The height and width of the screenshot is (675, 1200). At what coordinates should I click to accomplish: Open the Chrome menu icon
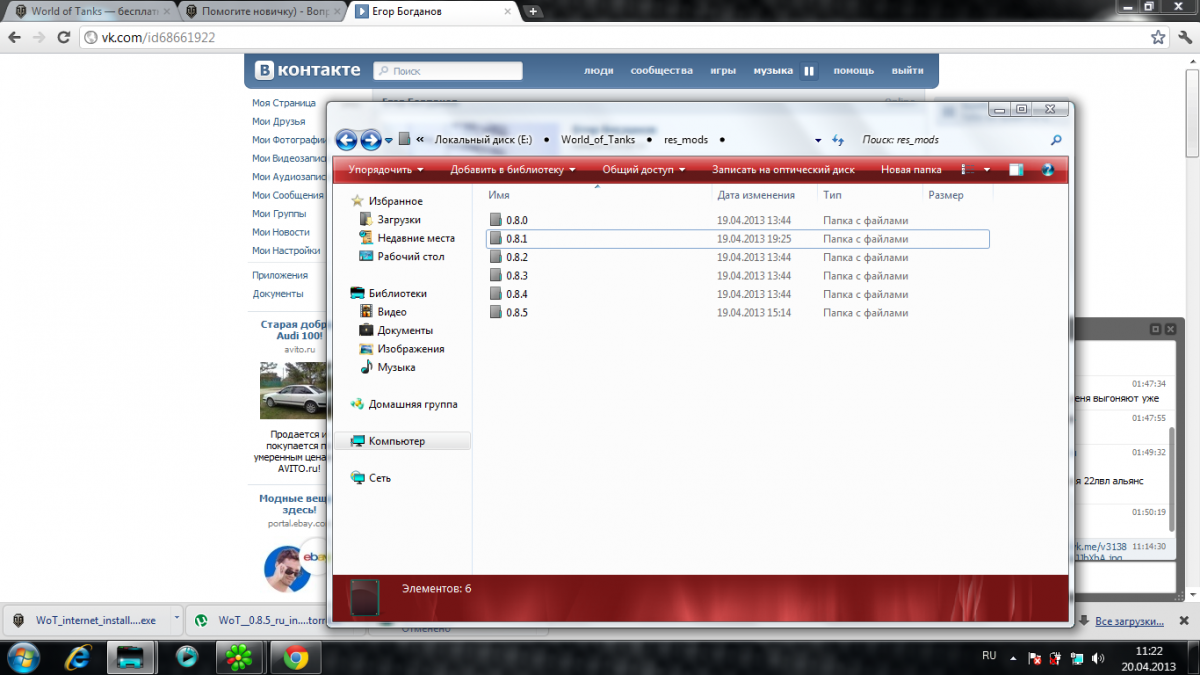(1183, 37)
